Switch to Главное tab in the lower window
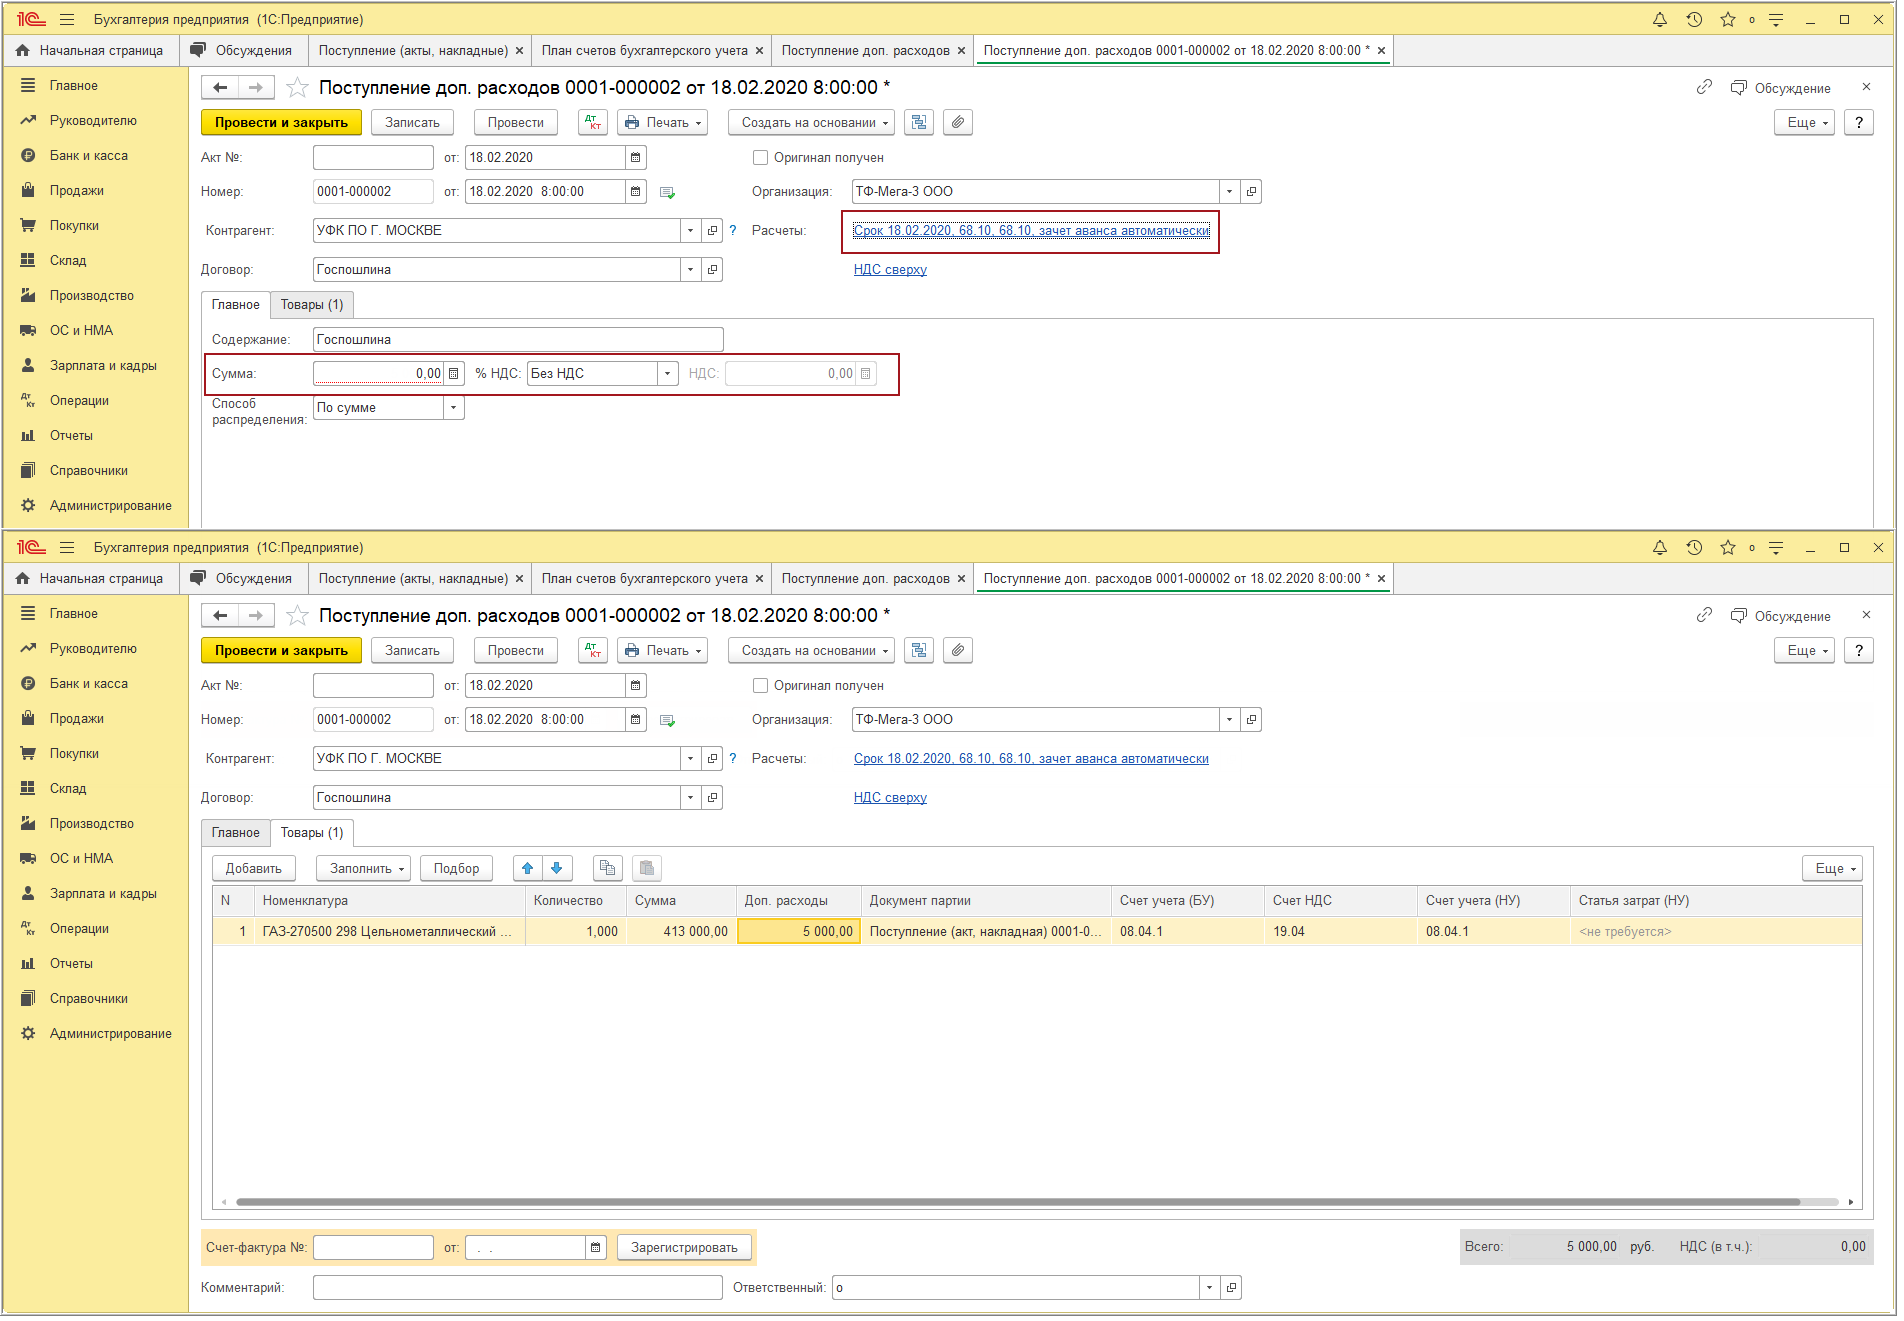 (236, 833)
